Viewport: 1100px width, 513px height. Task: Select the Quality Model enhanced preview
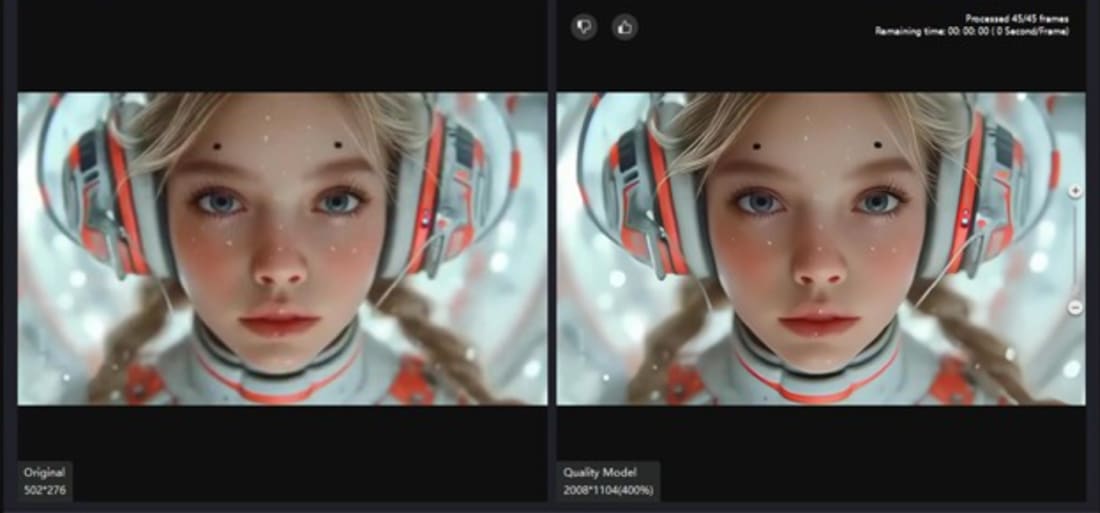[x=820, y=248]
